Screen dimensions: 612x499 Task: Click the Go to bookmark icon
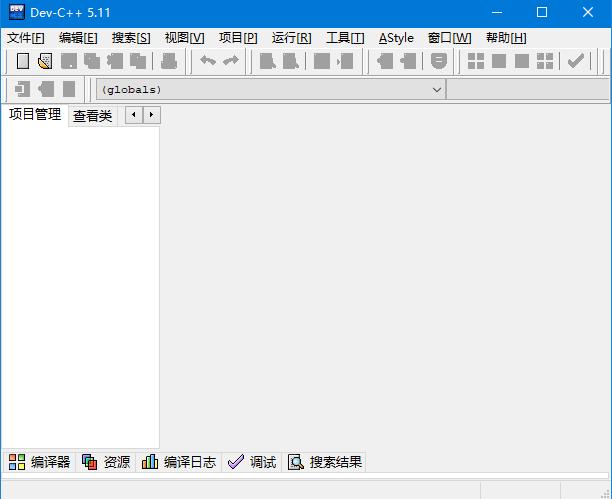pos(69,89)
